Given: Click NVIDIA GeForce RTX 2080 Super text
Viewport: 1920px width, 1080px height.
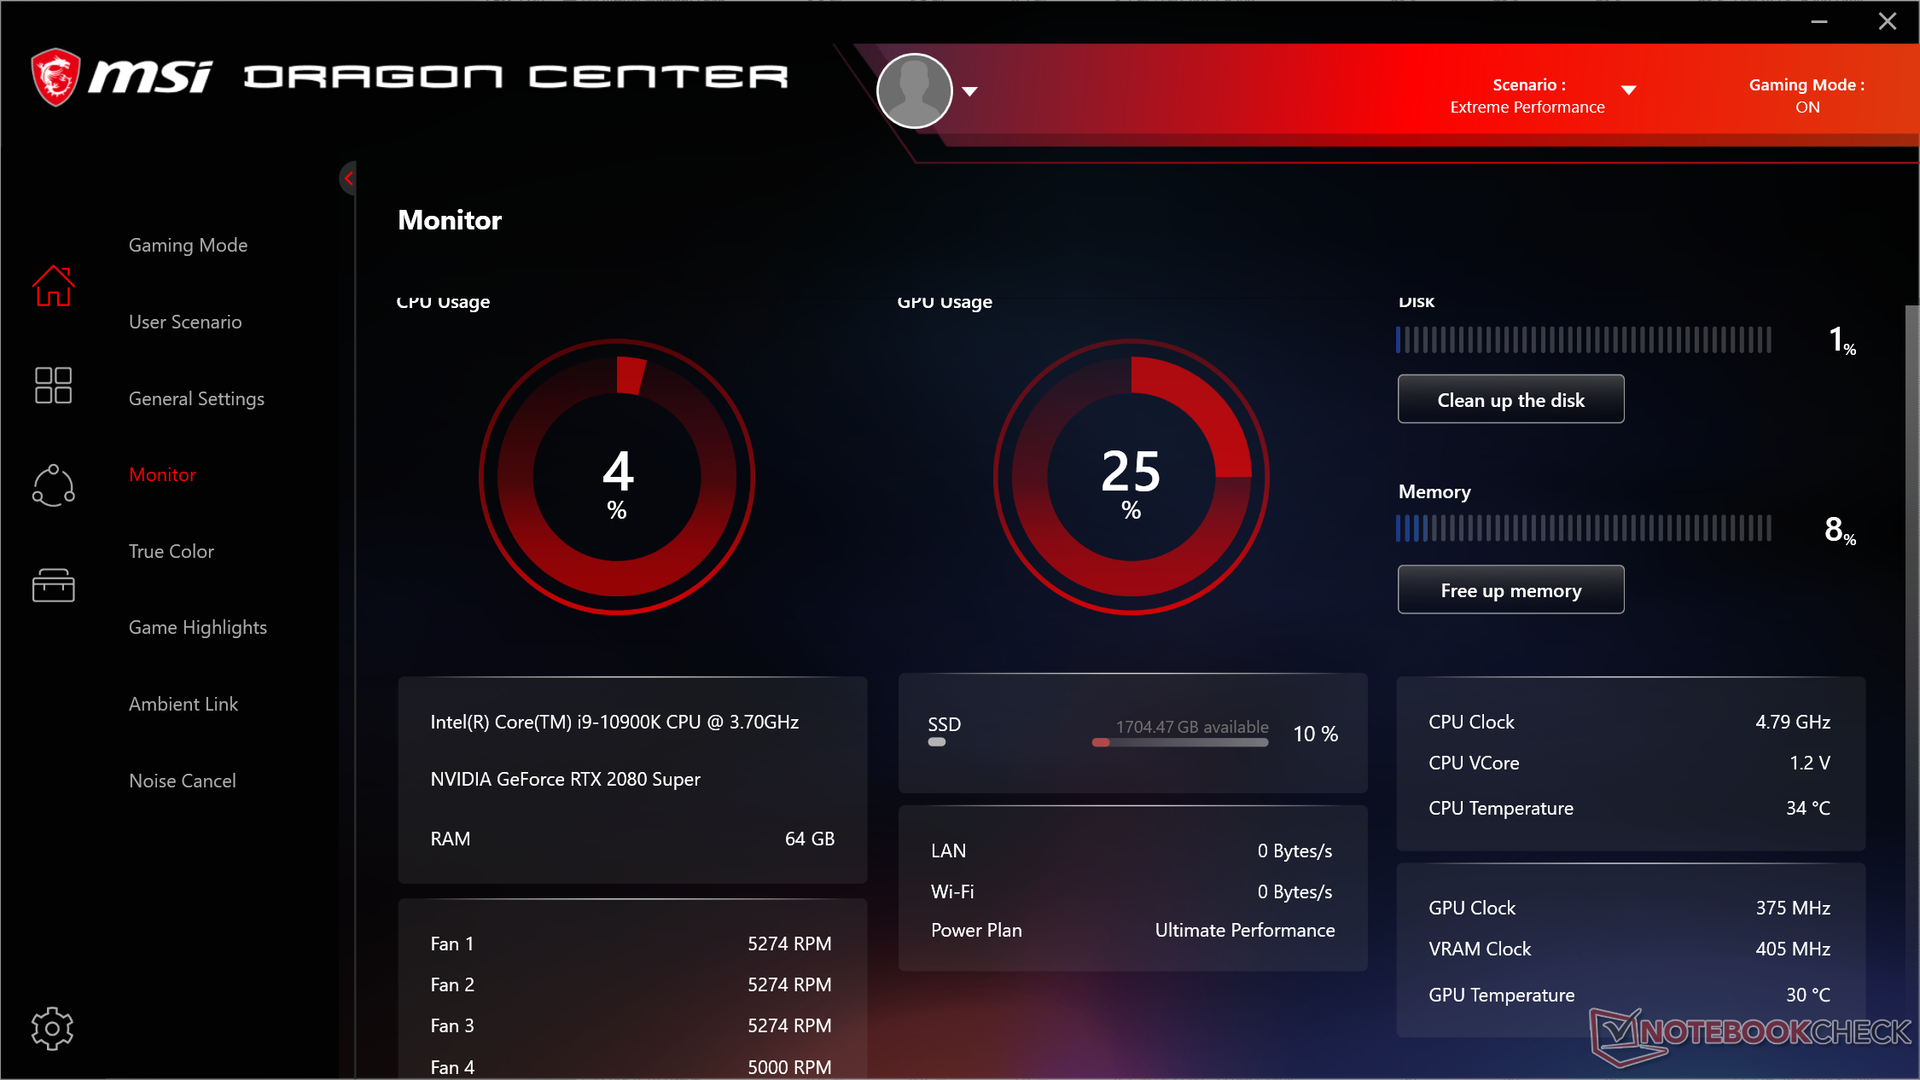Looking at the screenshot, I should pyautogui.click(x=565, y=779).
